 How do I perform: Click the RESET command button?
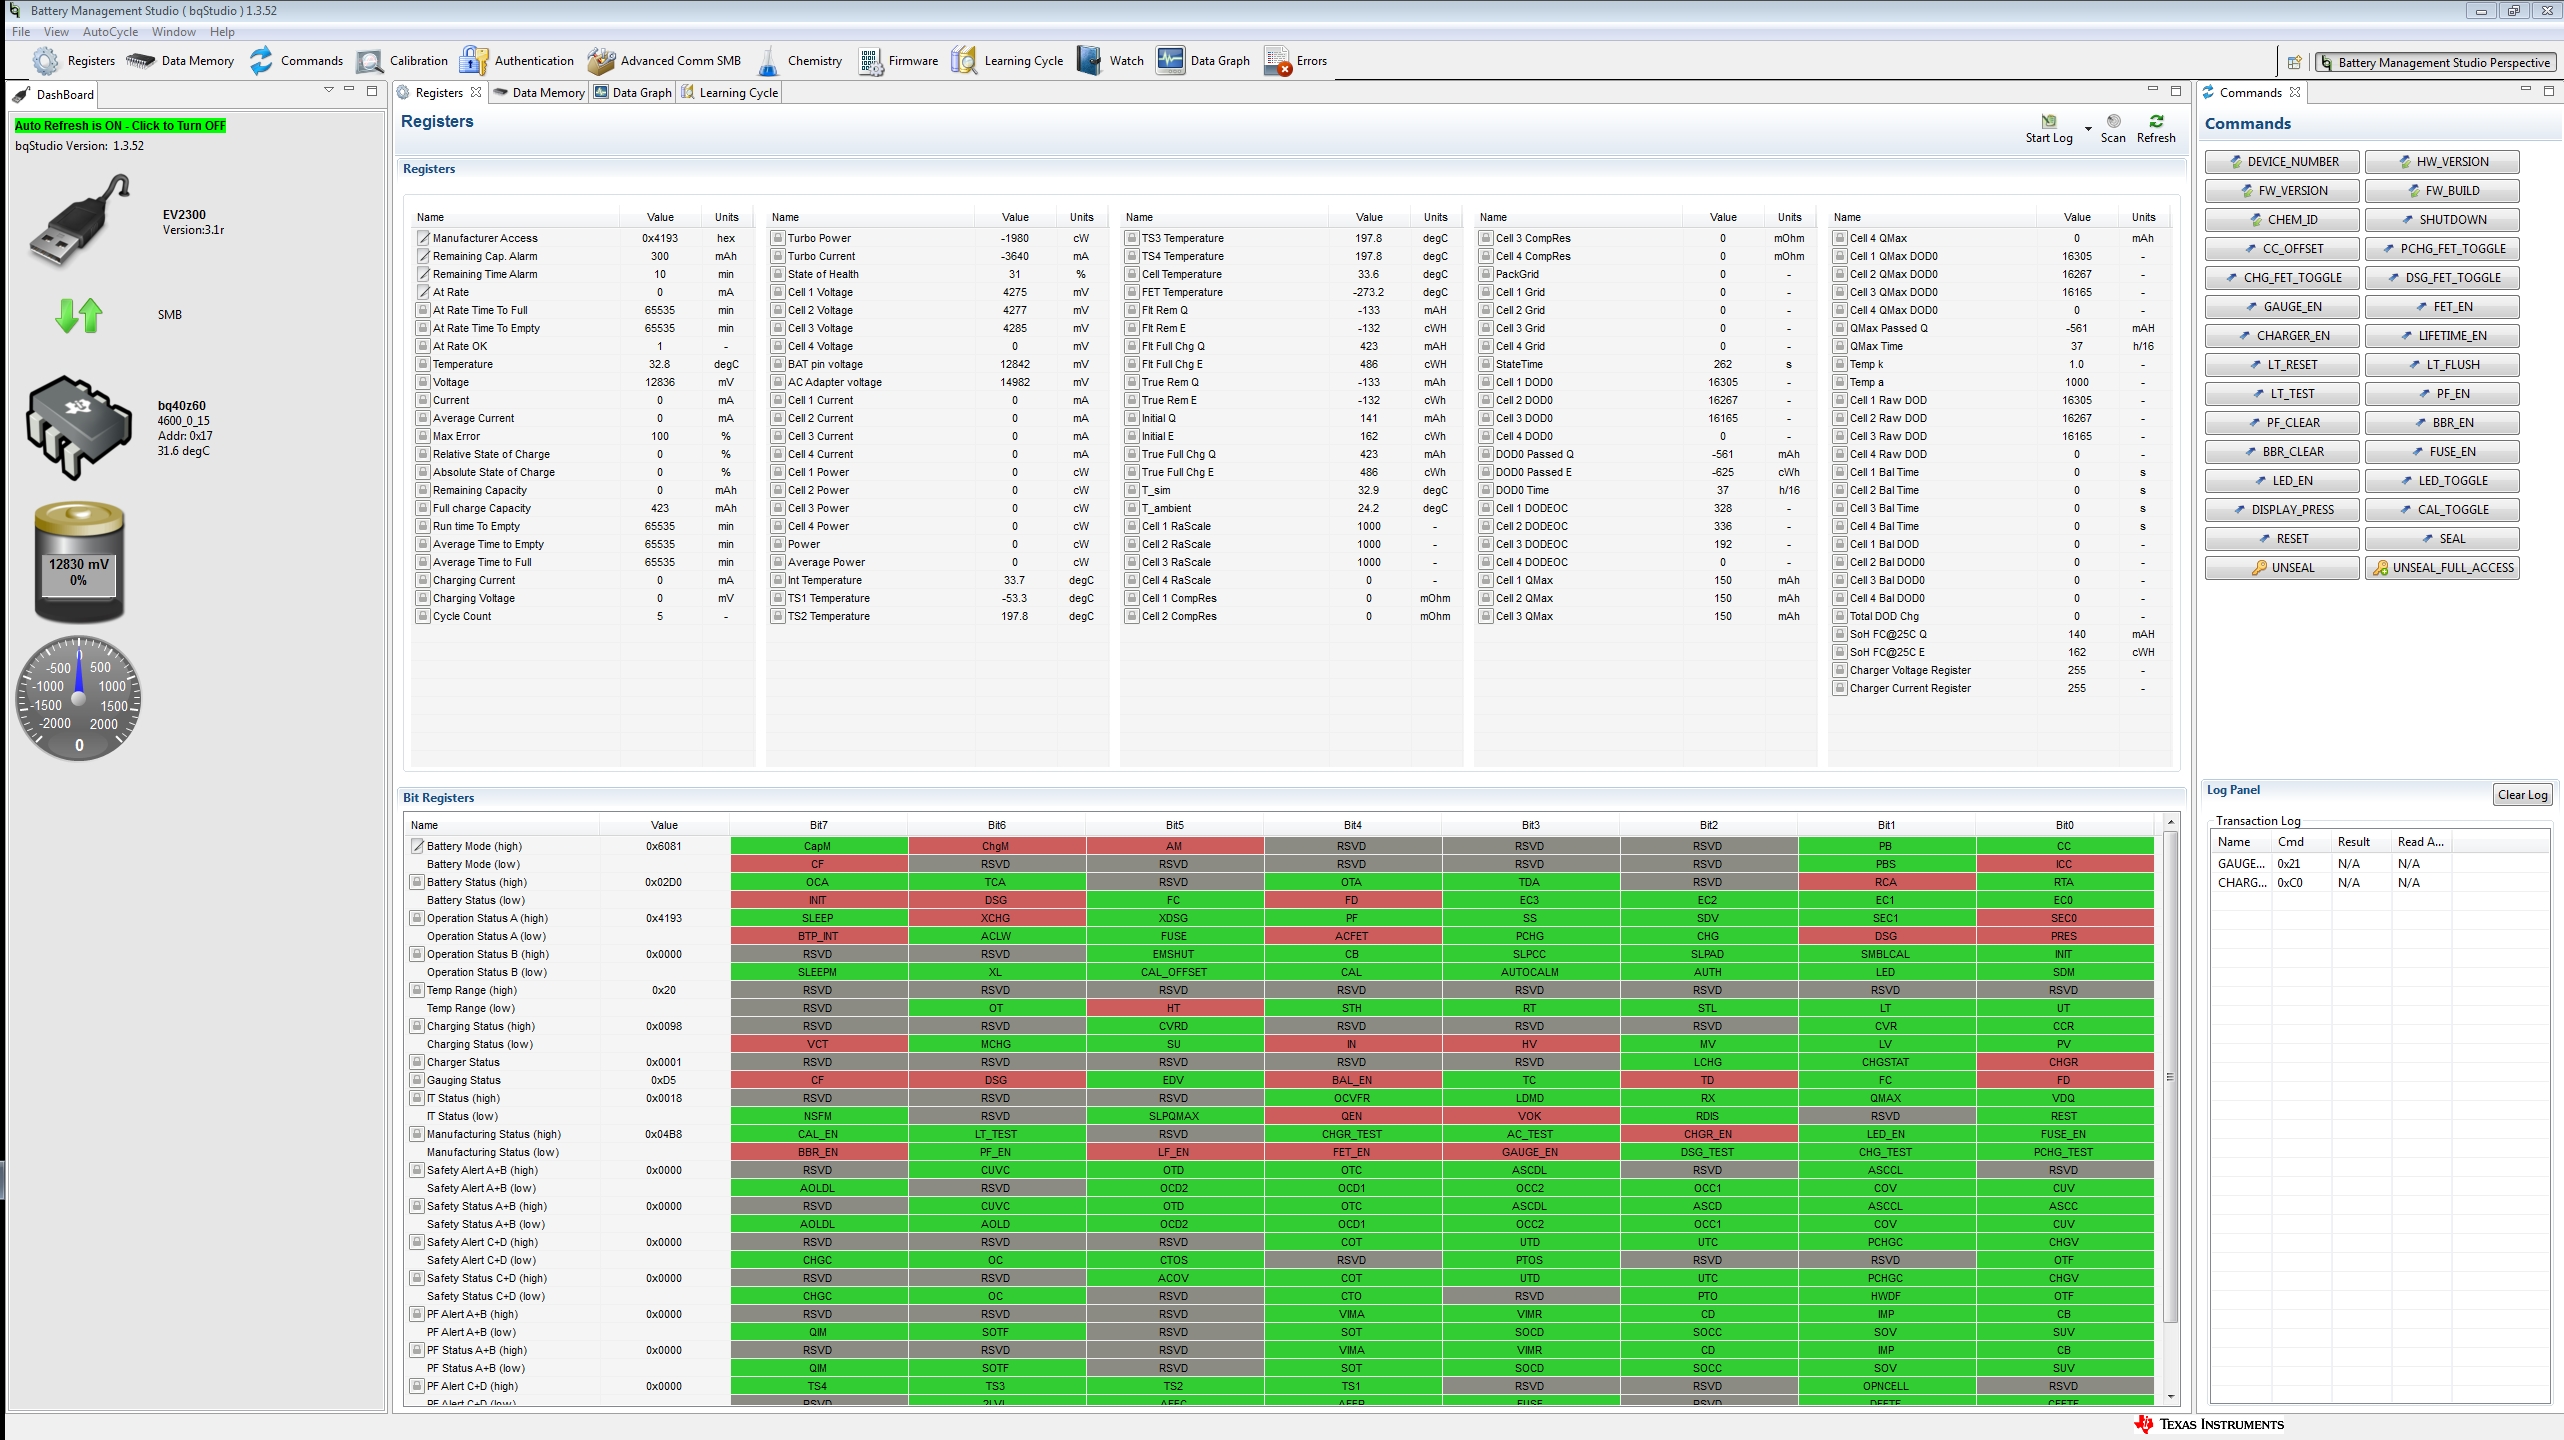2282,539
